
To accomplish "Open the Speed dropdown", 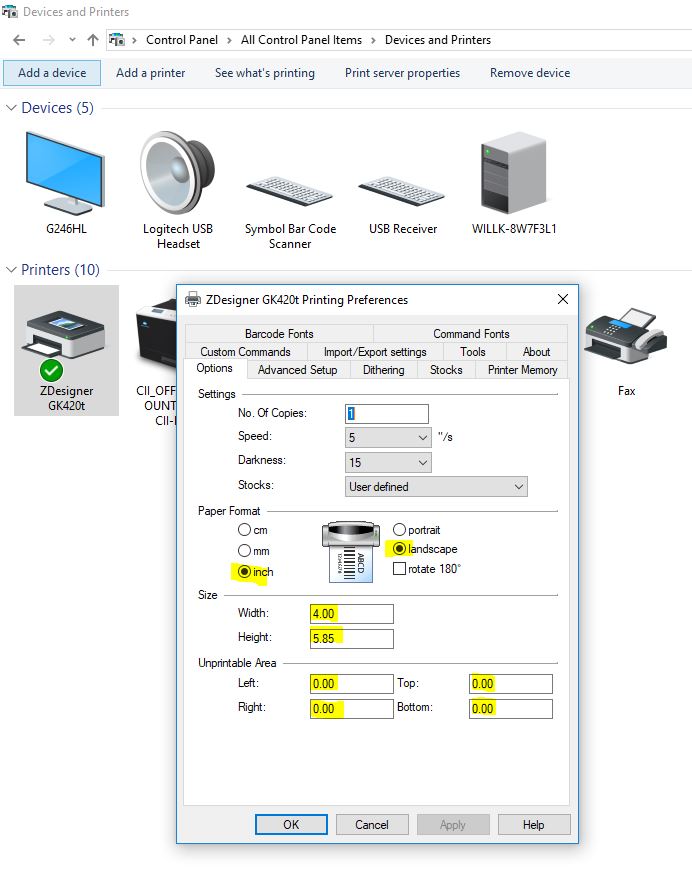I will (x=388, y=438).
